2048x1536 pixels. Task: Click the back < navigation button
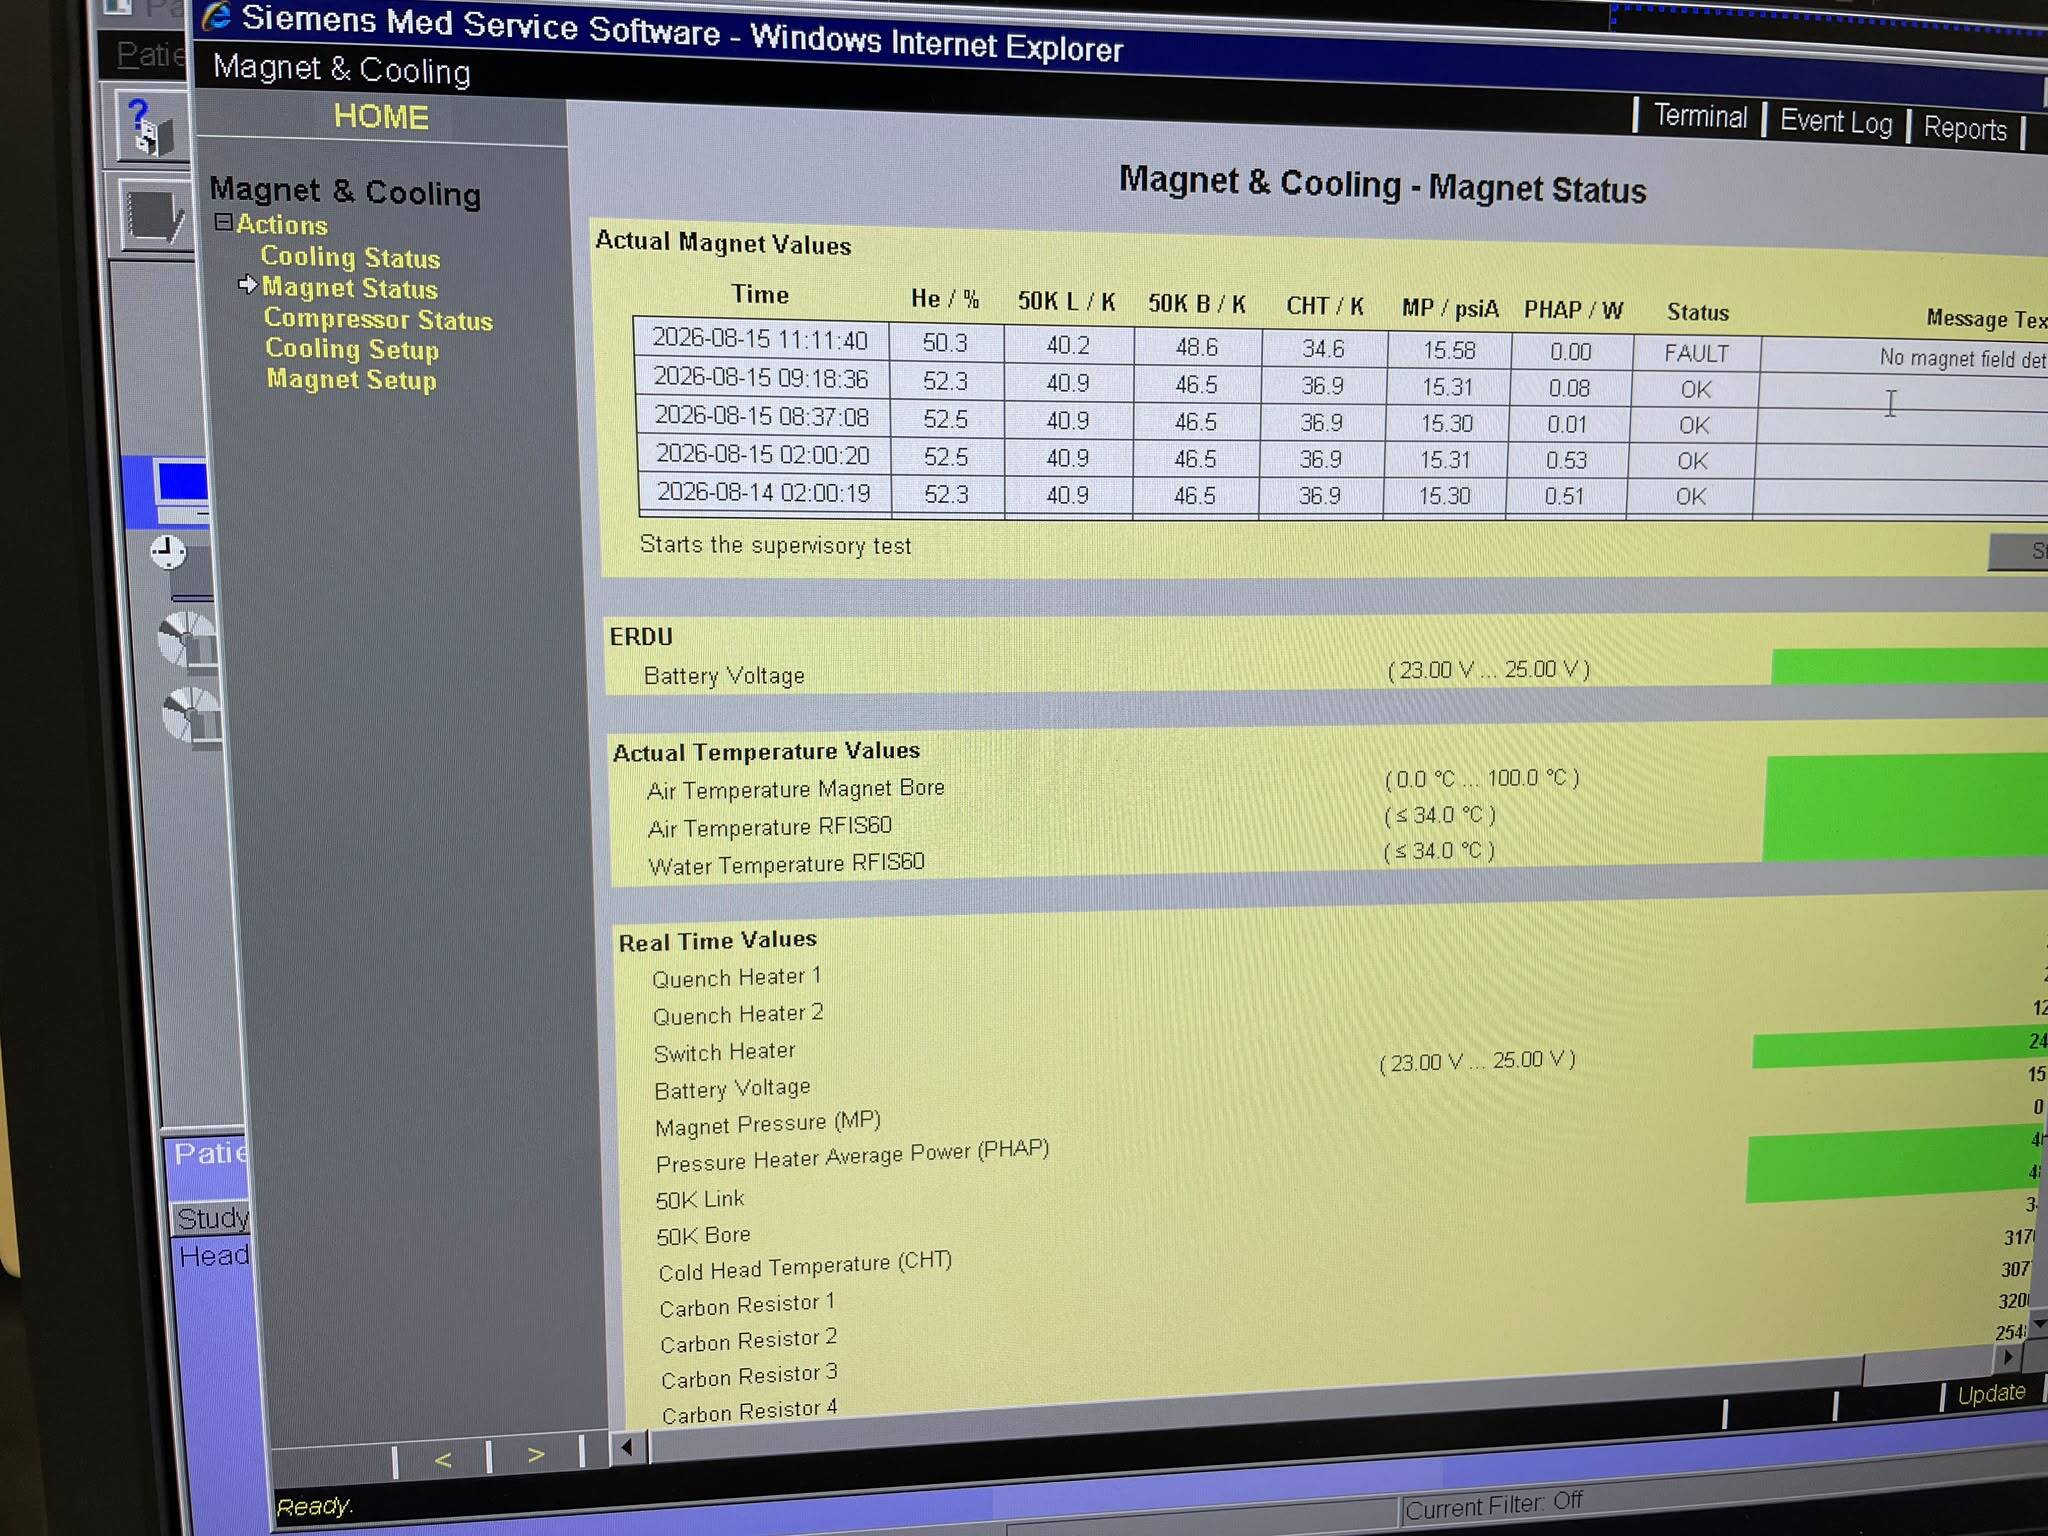coord(443,1460)
